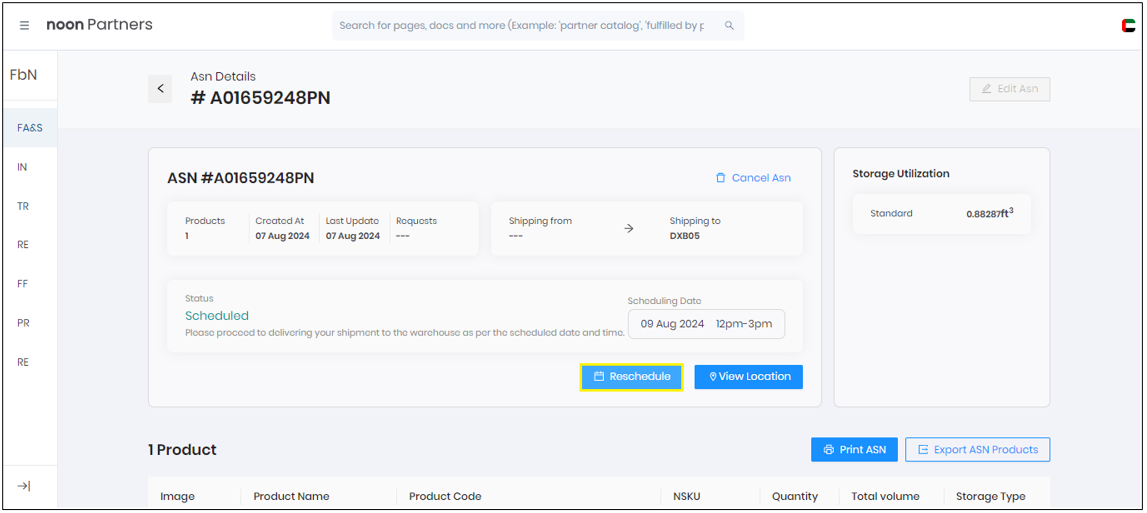
Task: Open the UAE flag country selector
Action: coord(1128,26)
